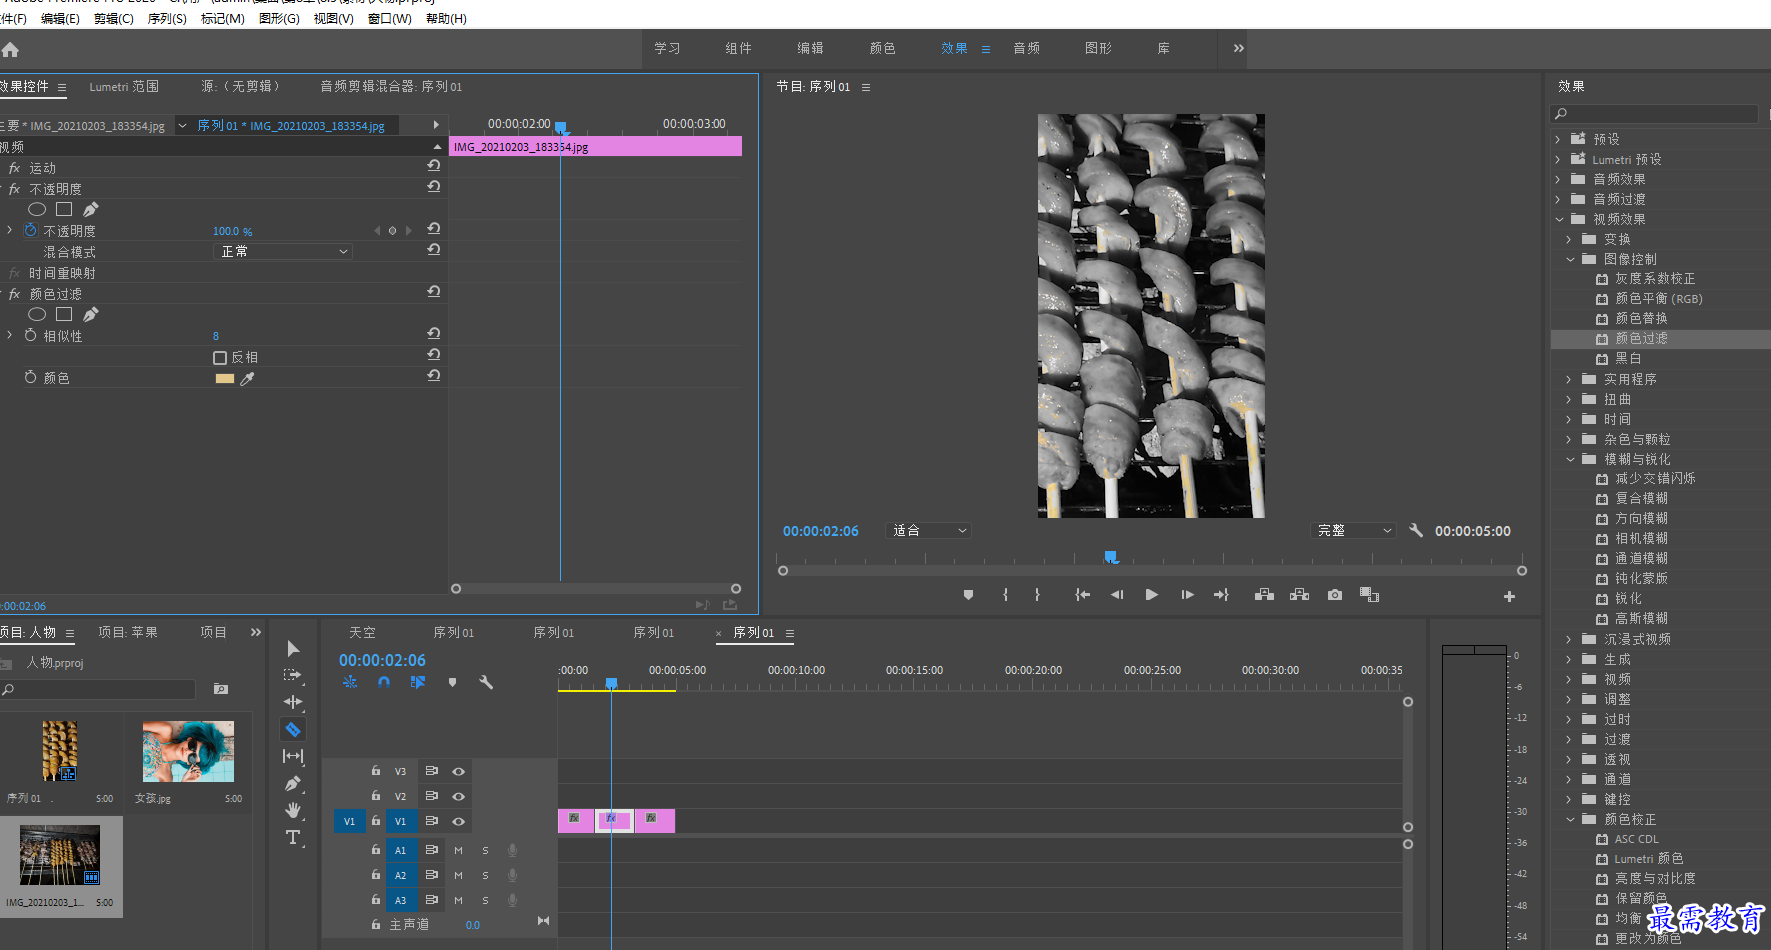The height and width of the screenshot is (950, 1771).
Task: Switch to the 音频 workspace tab
Action: coord(1027,48)
